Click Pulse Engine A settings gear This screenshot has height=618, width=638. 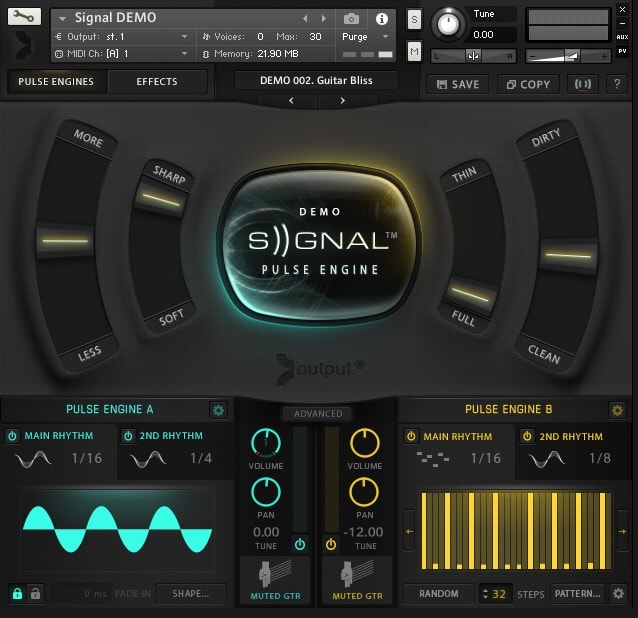(218, 410)
